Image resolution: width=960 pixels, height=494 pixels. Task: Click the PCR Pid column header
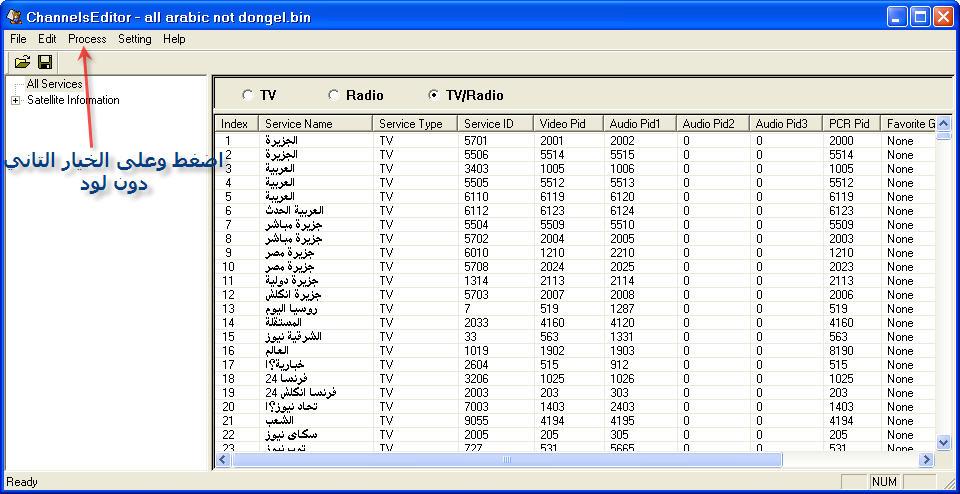(x=851, y=124)
